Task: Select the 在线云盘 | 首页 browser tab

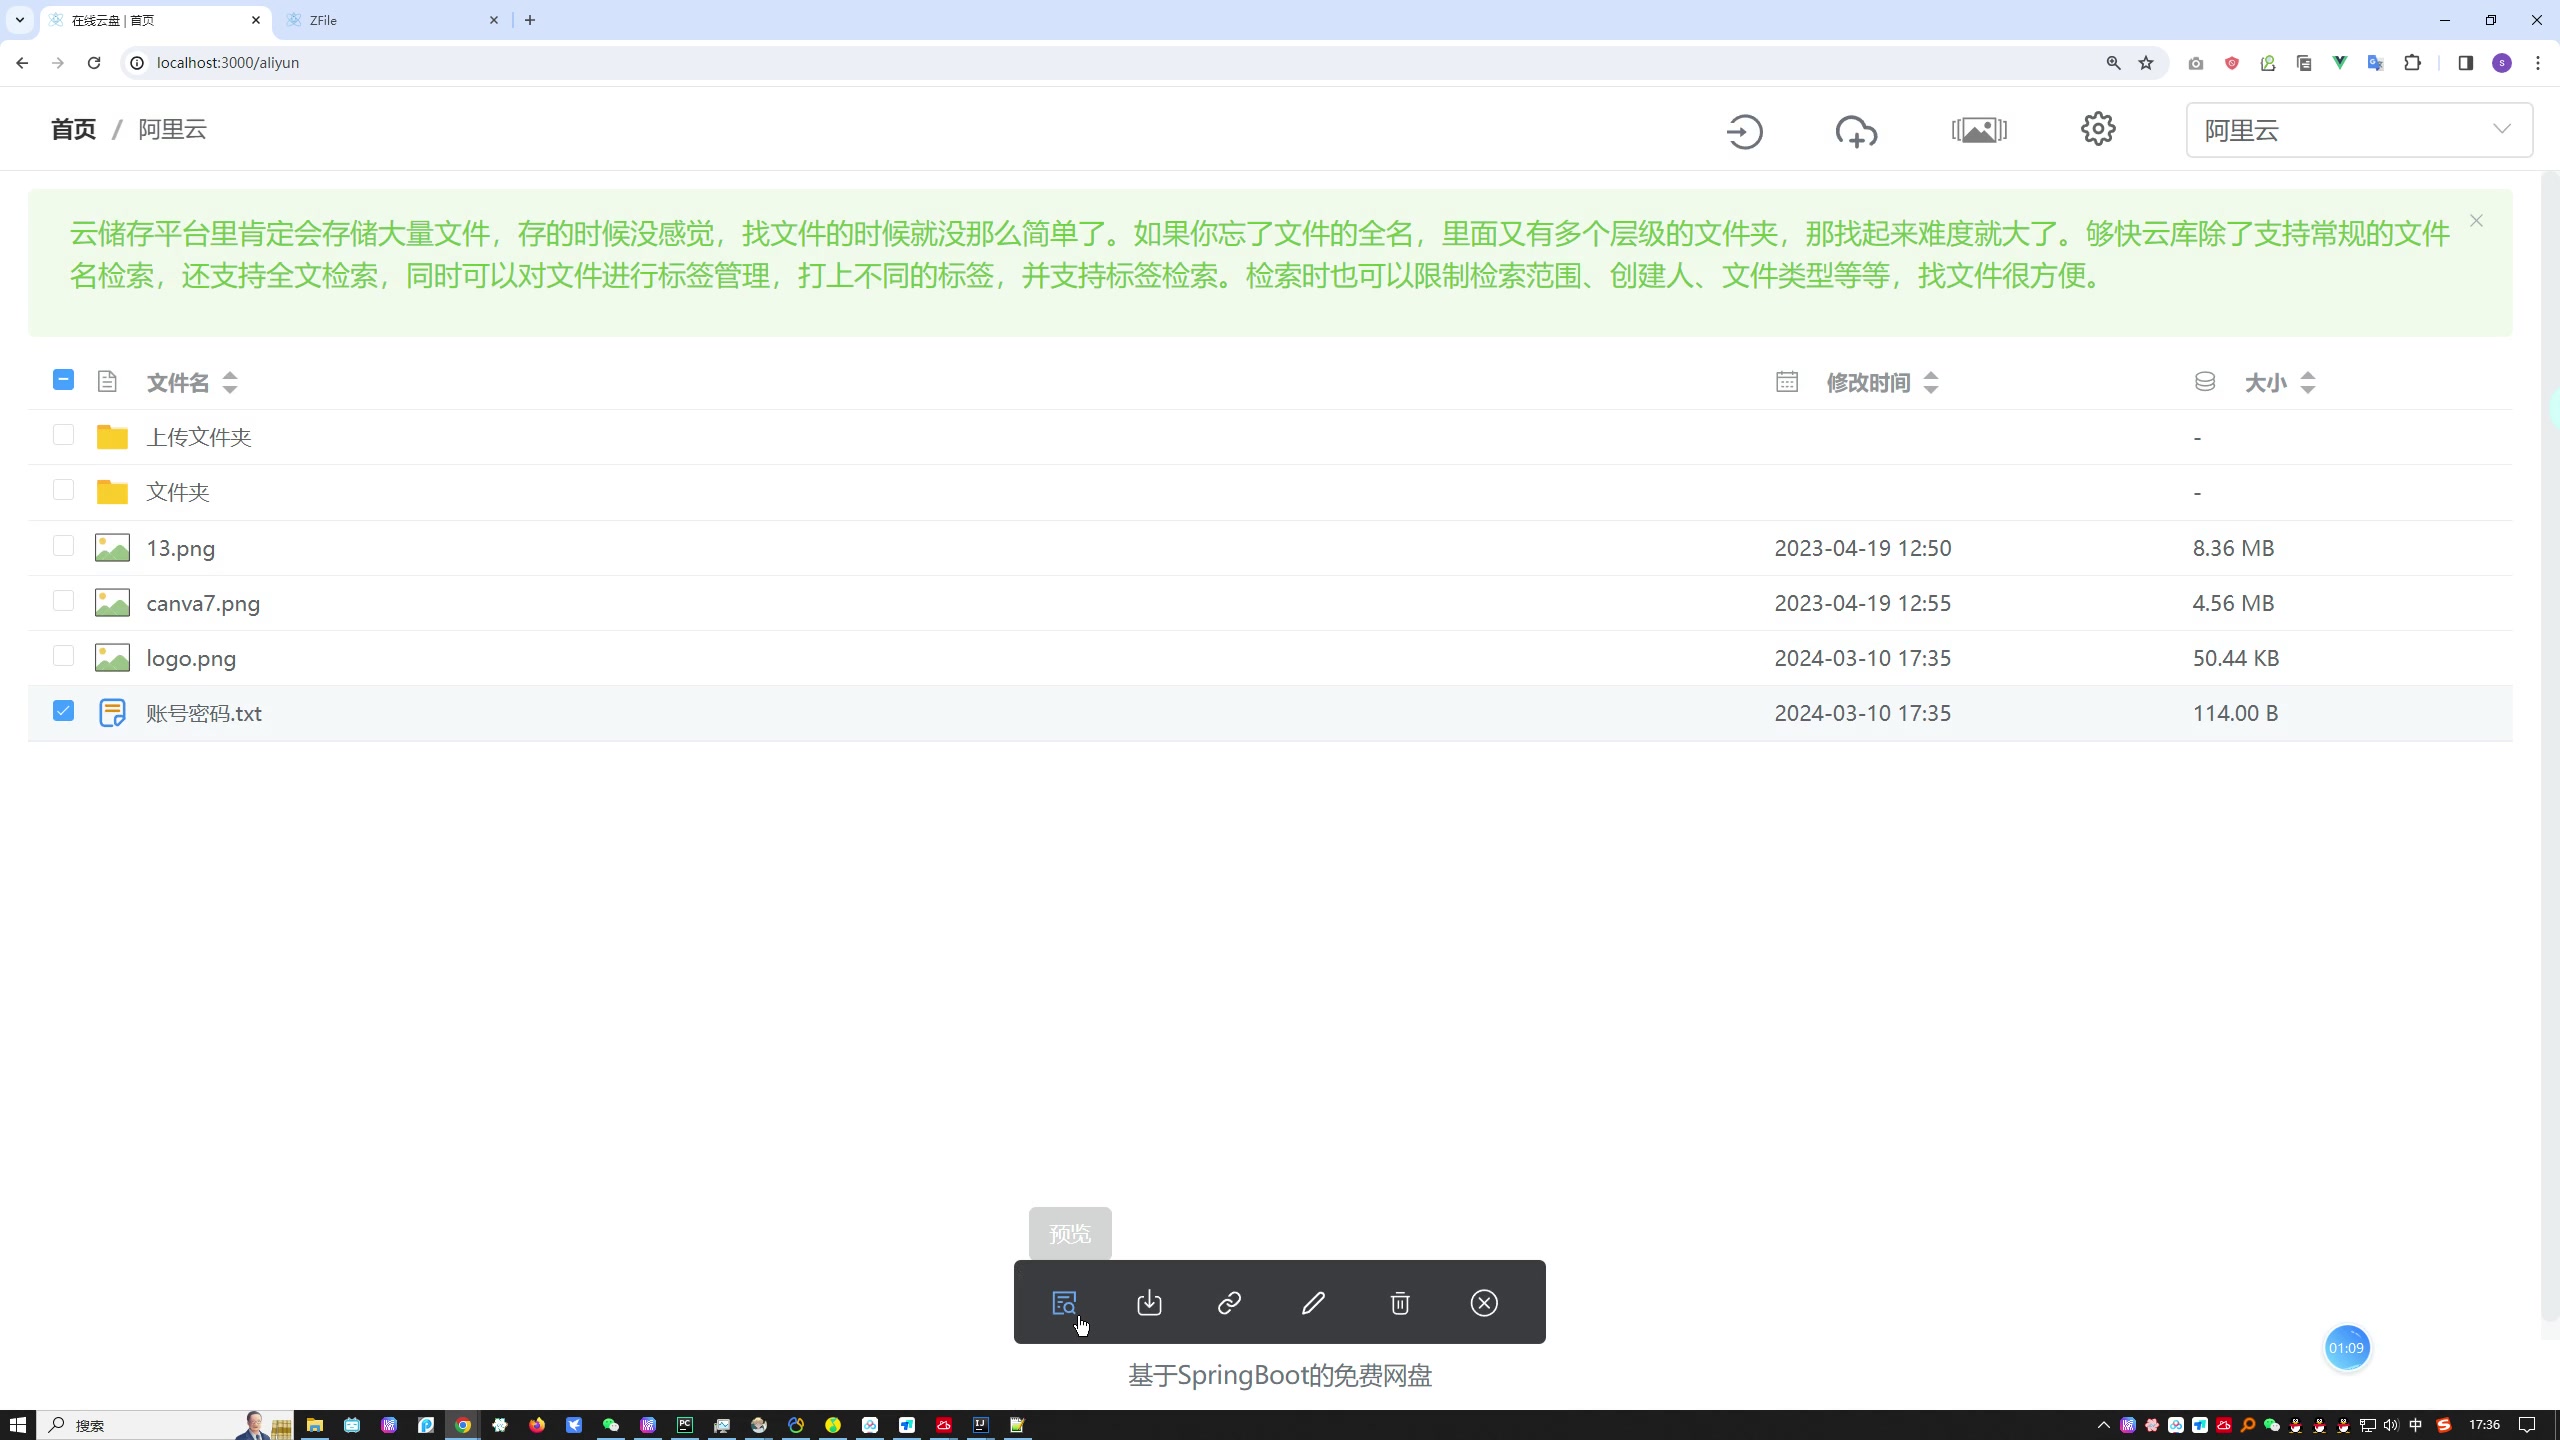Action: (x=157, y=20)
